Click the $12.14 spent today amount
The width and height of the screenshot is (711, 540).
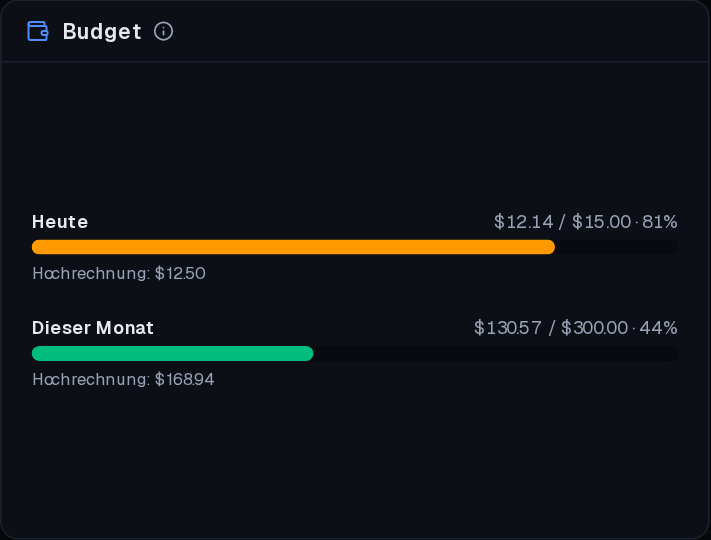coord(523,222)
